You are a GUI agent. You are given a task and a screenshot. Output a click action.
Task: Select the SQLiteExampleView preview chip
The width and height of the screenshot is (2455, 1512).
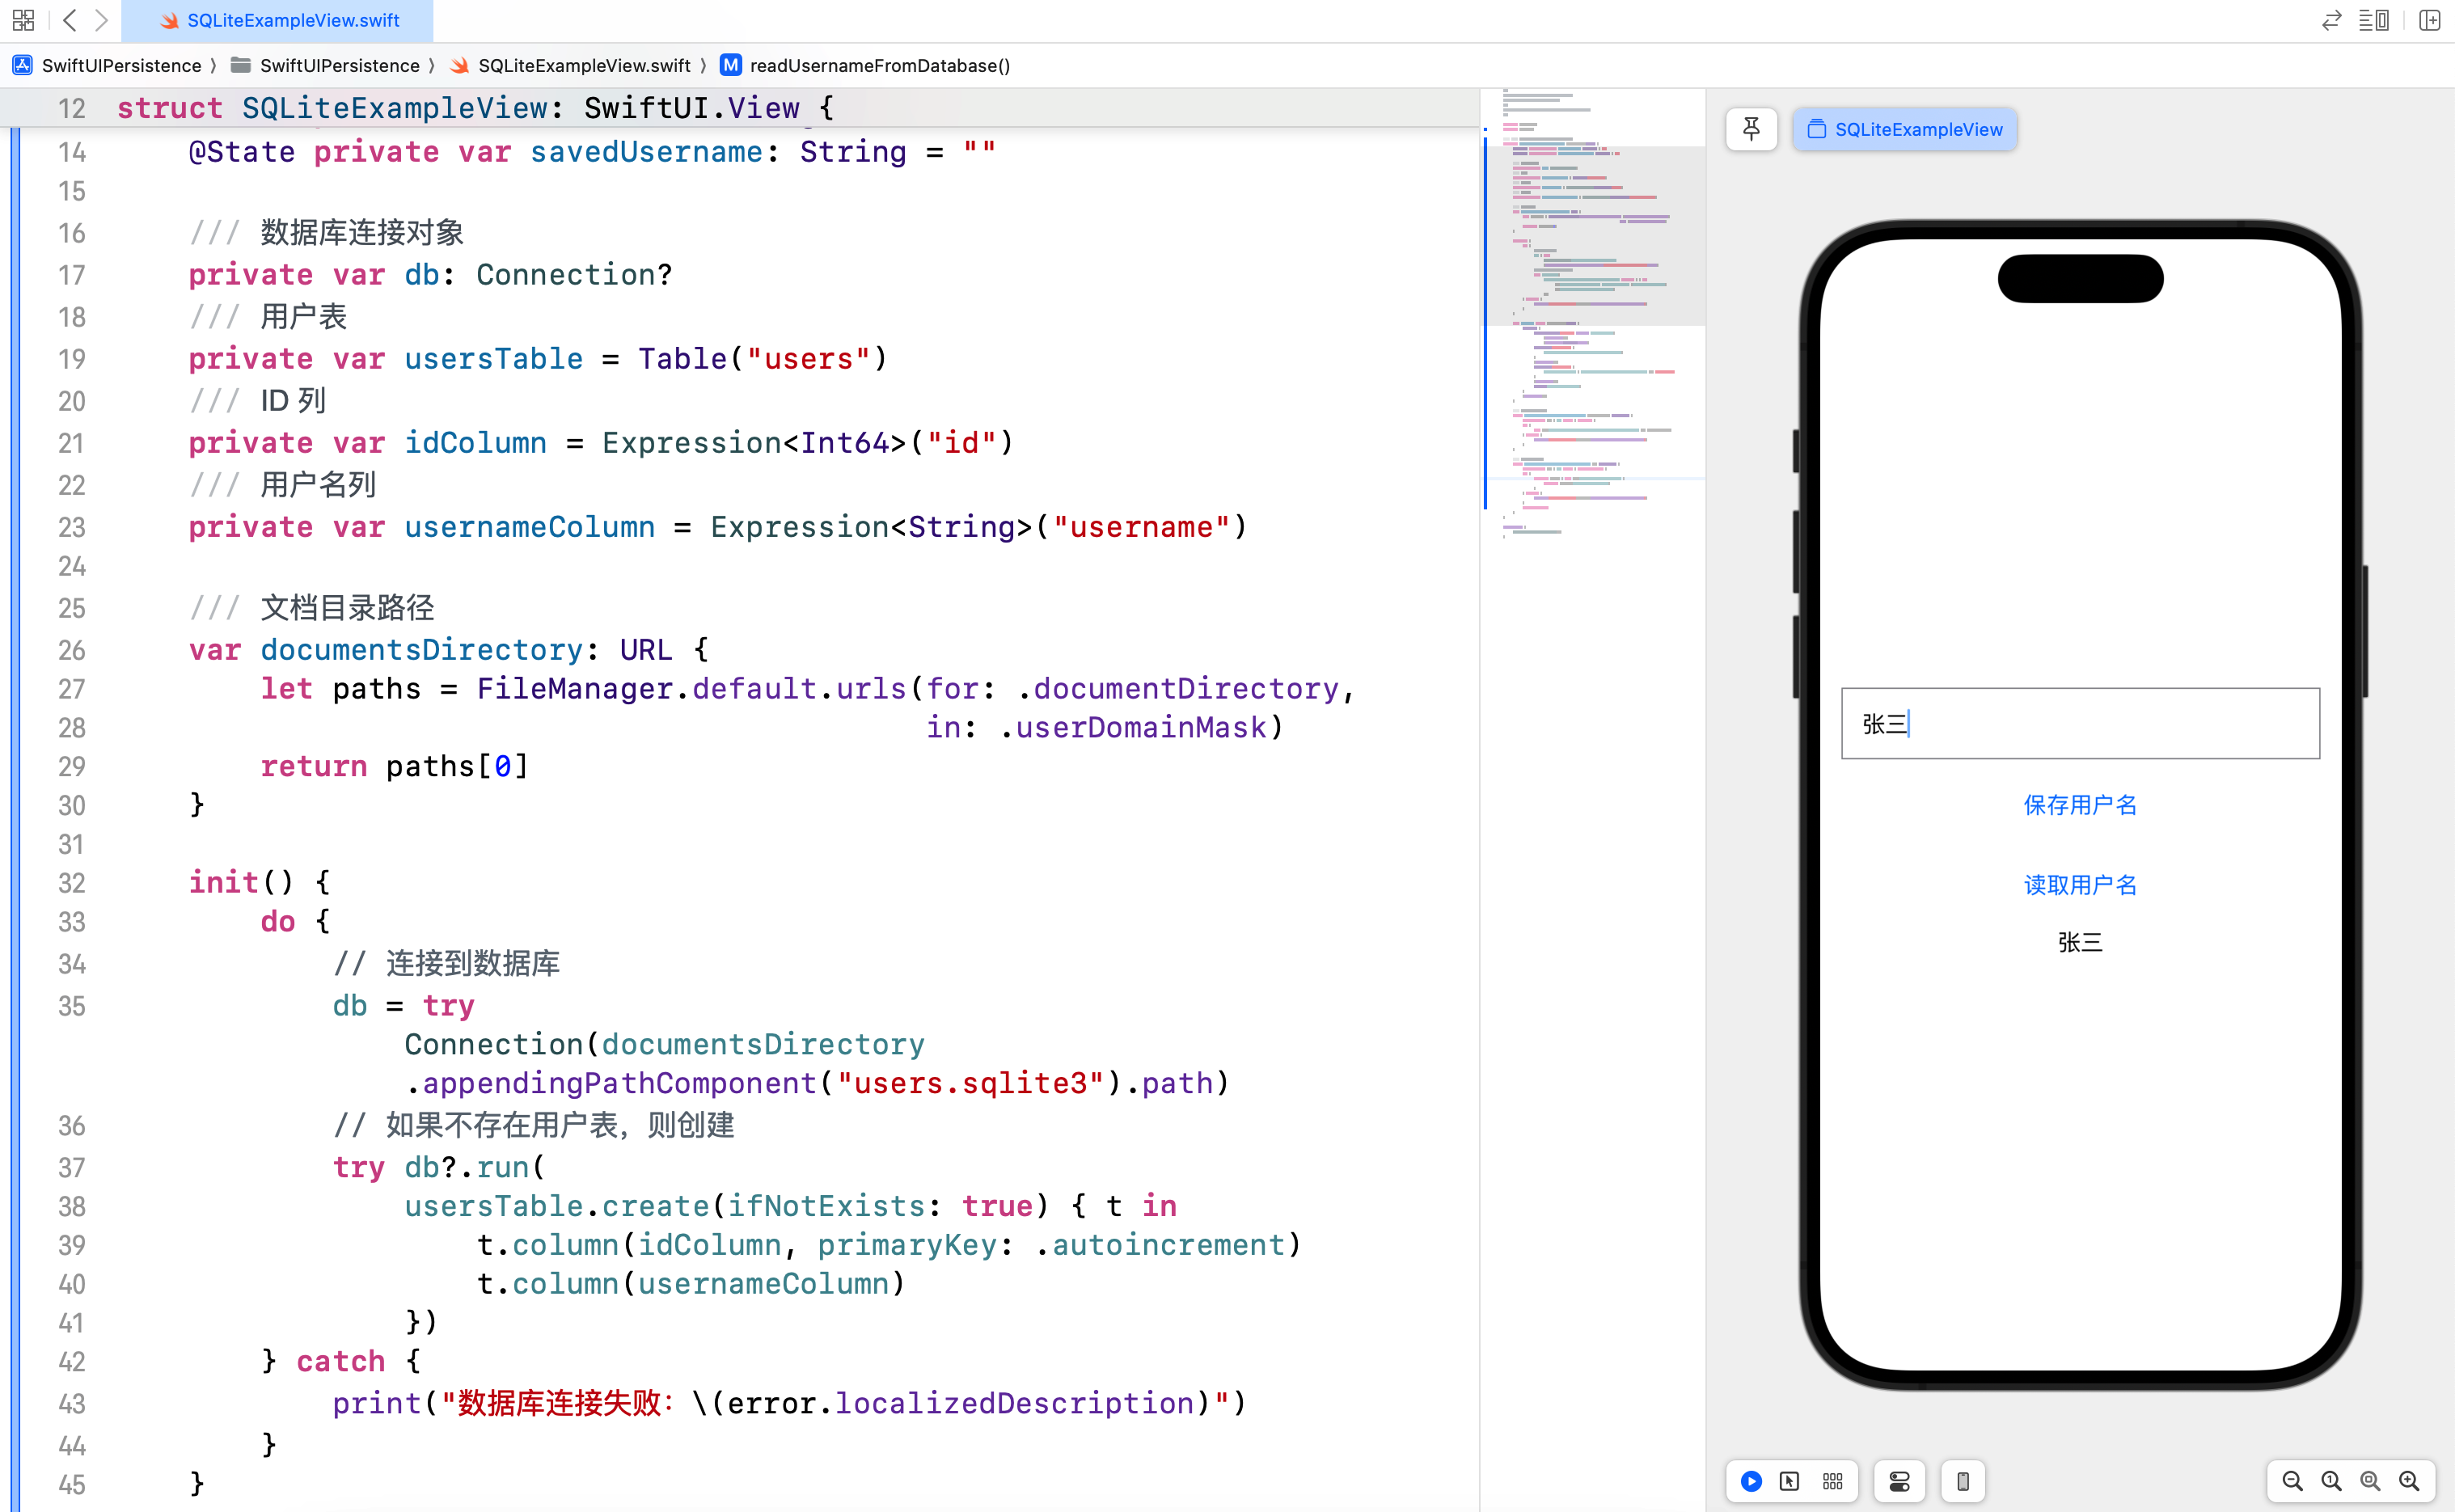[1904, 129]
